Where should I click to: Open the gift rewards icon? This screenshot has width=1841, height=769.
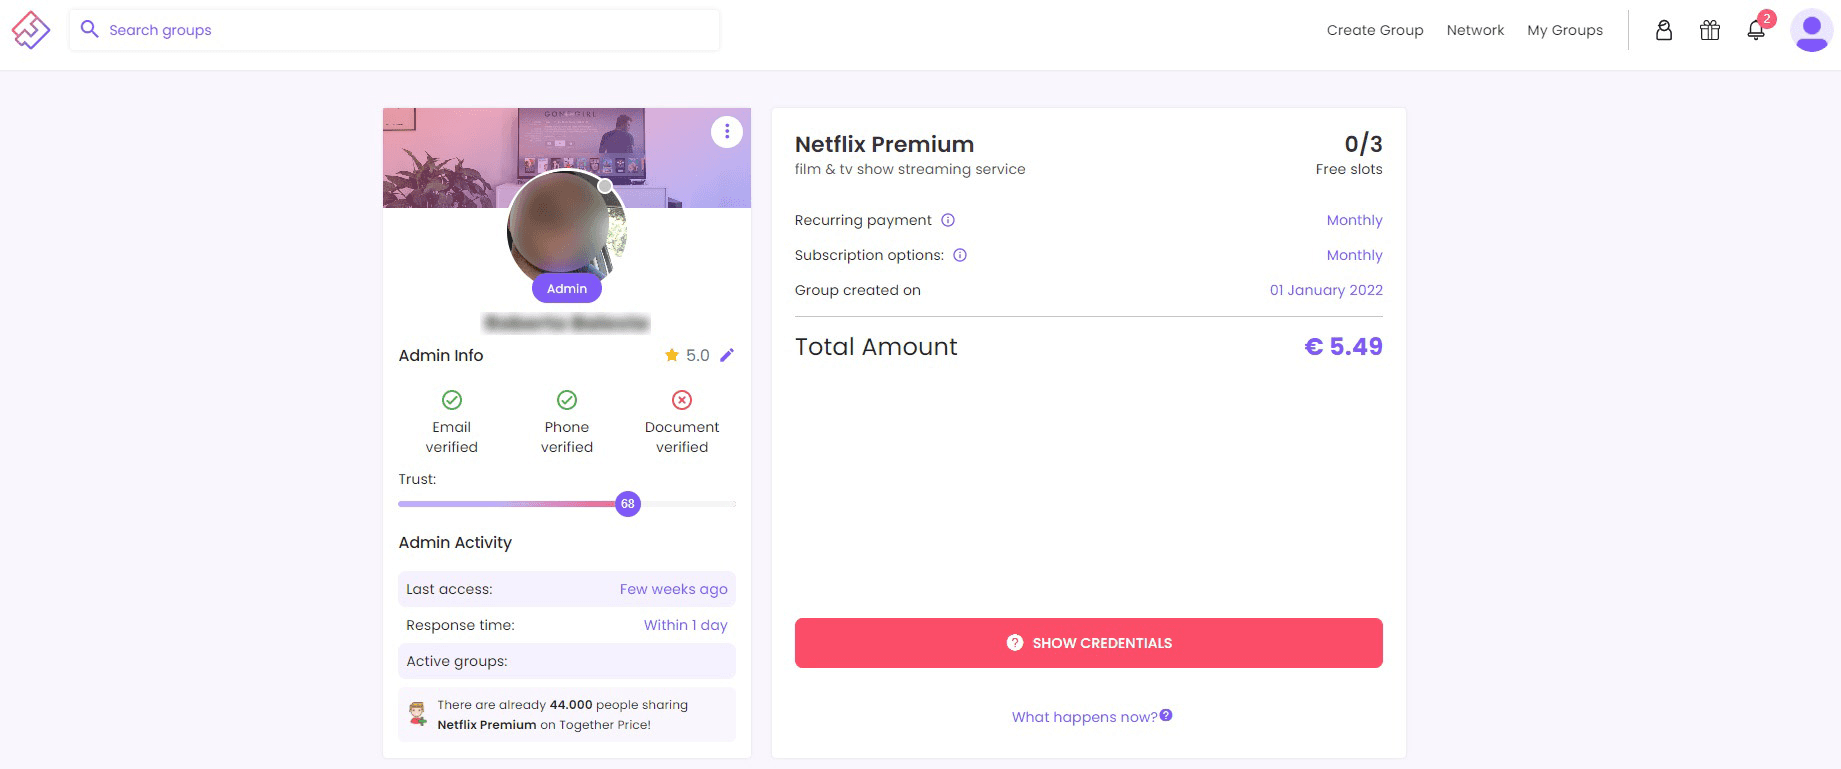point(1710,30)
